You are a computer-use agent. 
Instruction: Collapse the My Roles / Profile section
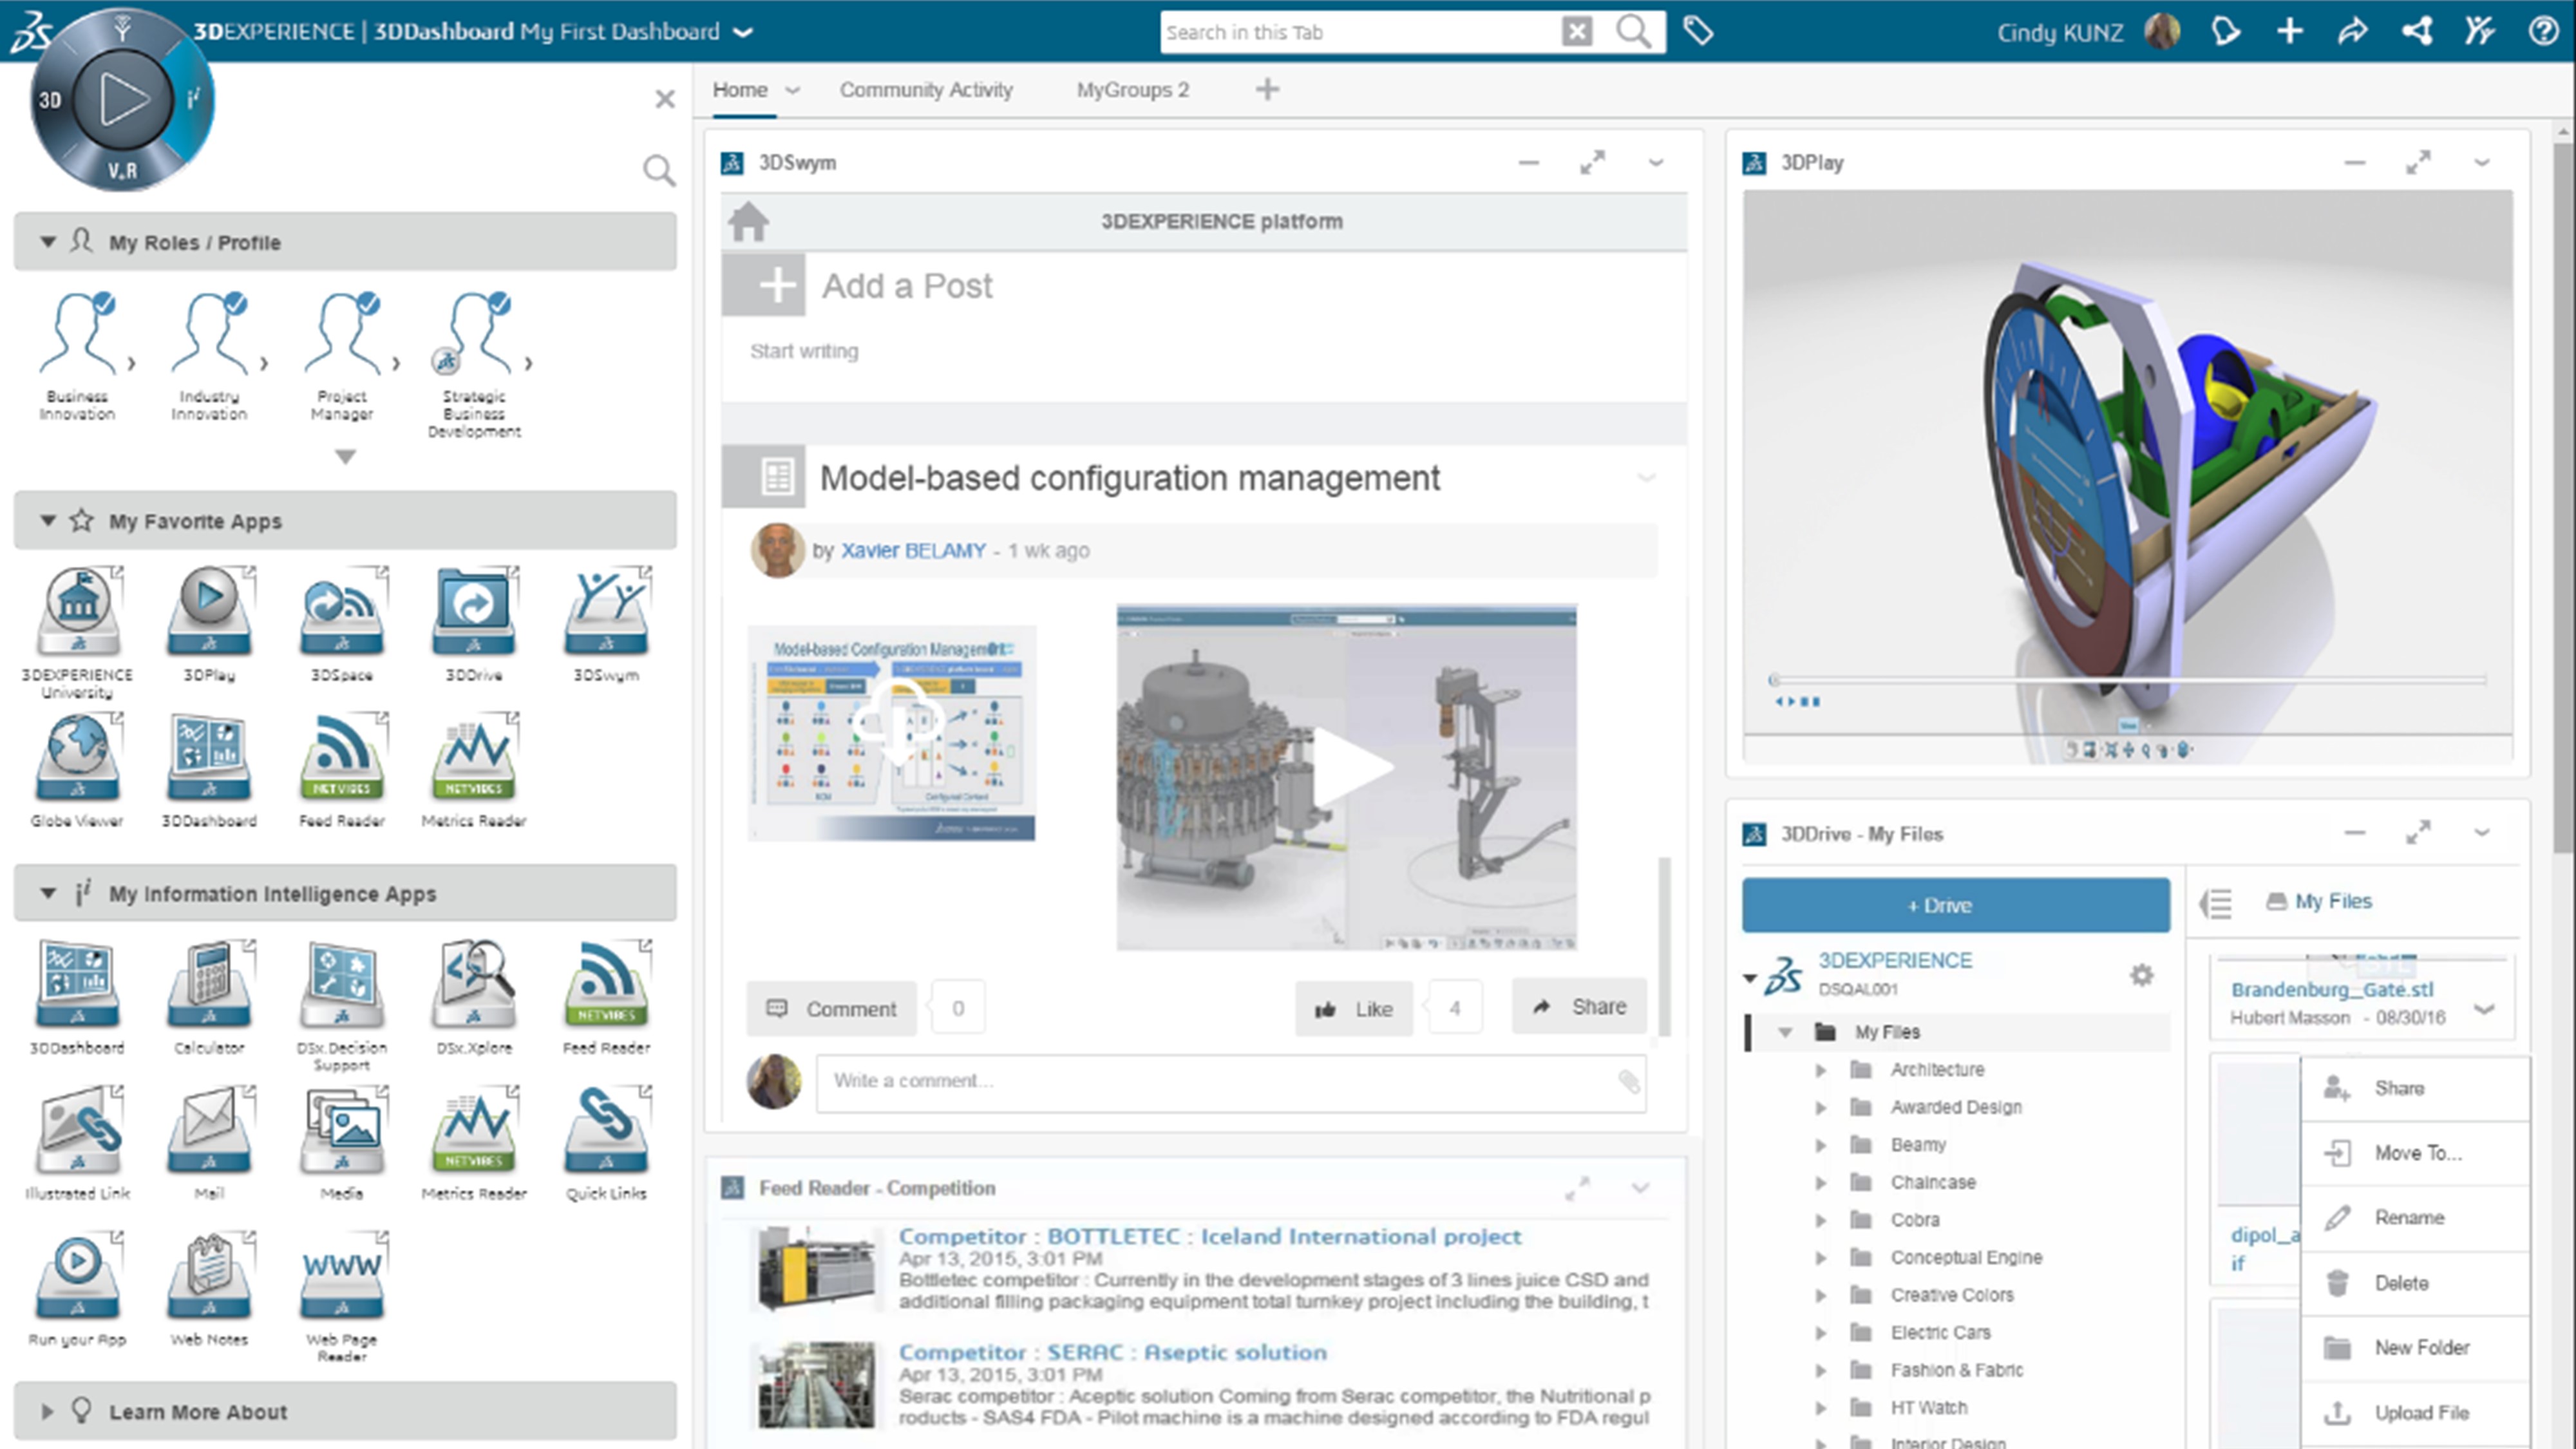tap(47, 242)
